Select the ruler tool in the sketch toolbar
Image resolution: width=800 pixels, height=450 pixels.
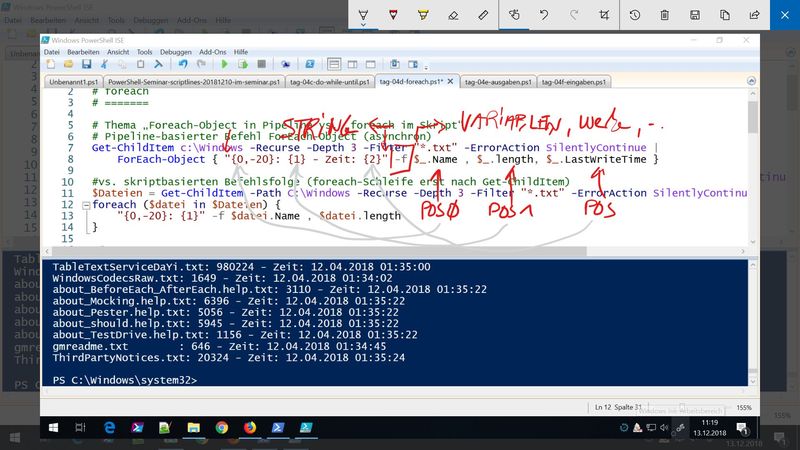pyautogui.click(x=483, y=15)
